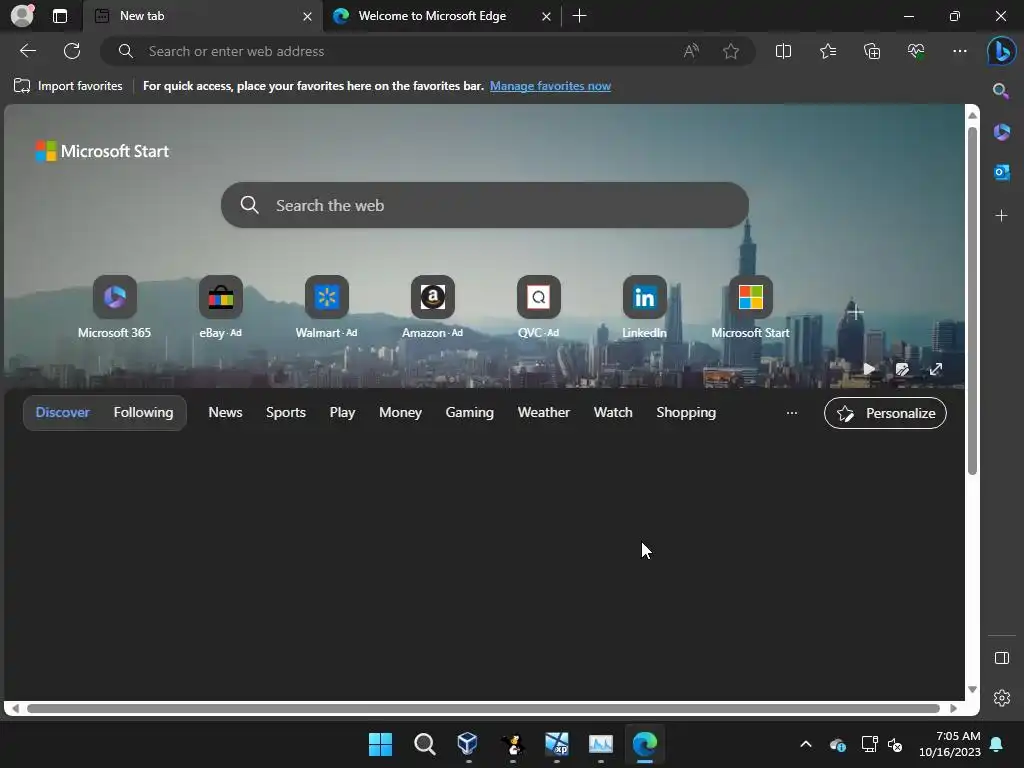The height and width of the screenshot is (768, 1024).
Task: Open Settings and more menu
Action: click(960, 51)
